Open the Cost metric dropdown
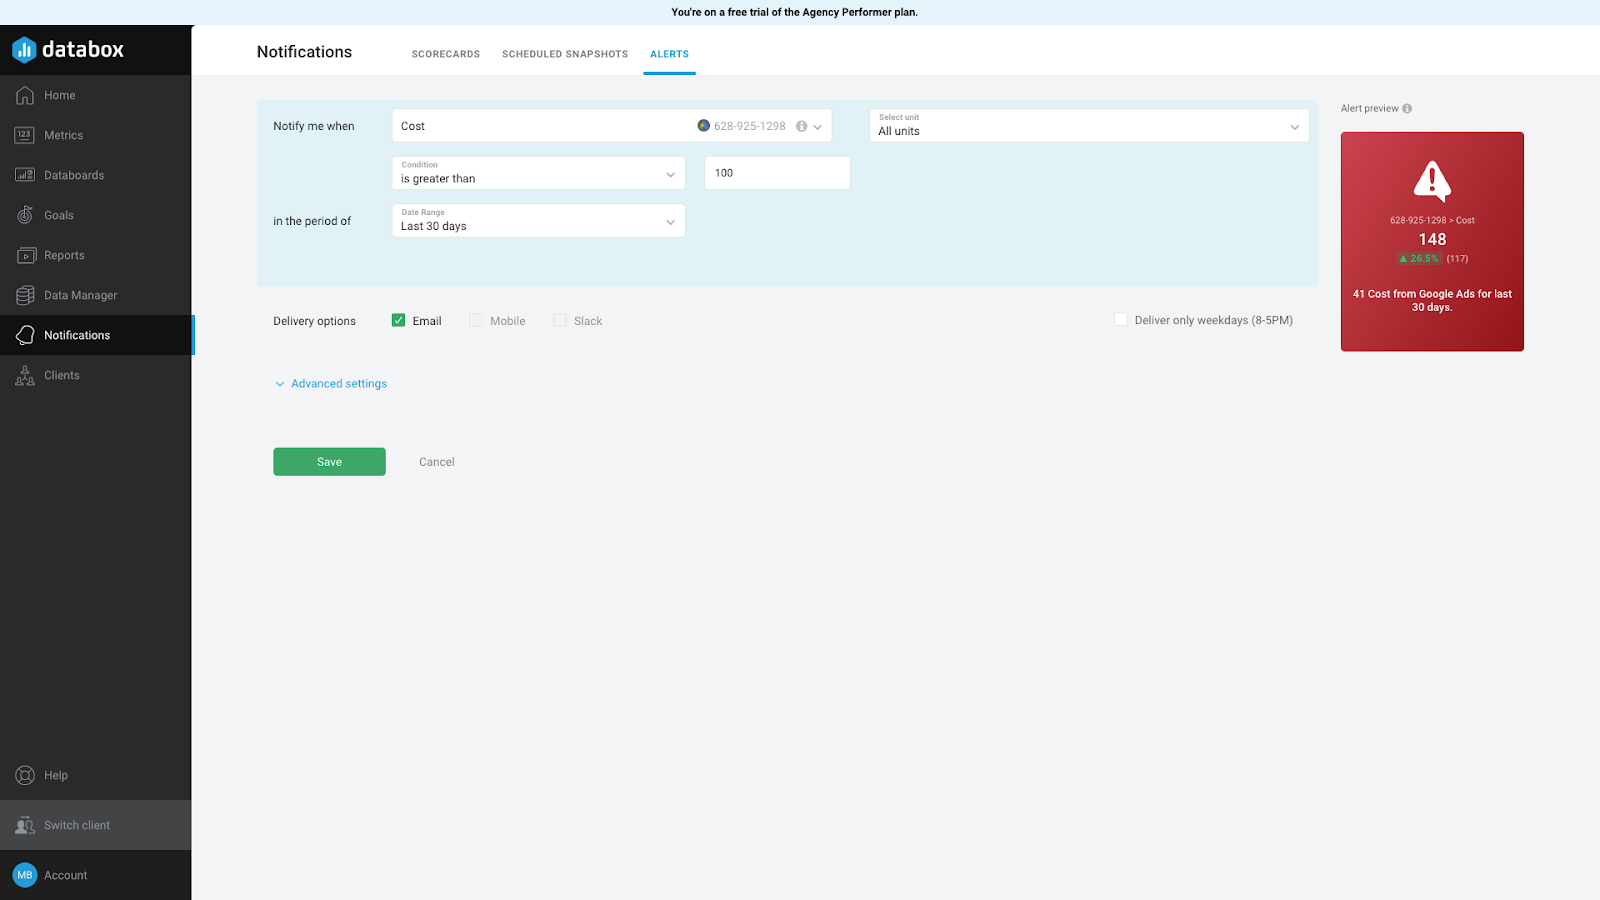The width and height of the screenshot is (1600, 900). tap(611, 126)
